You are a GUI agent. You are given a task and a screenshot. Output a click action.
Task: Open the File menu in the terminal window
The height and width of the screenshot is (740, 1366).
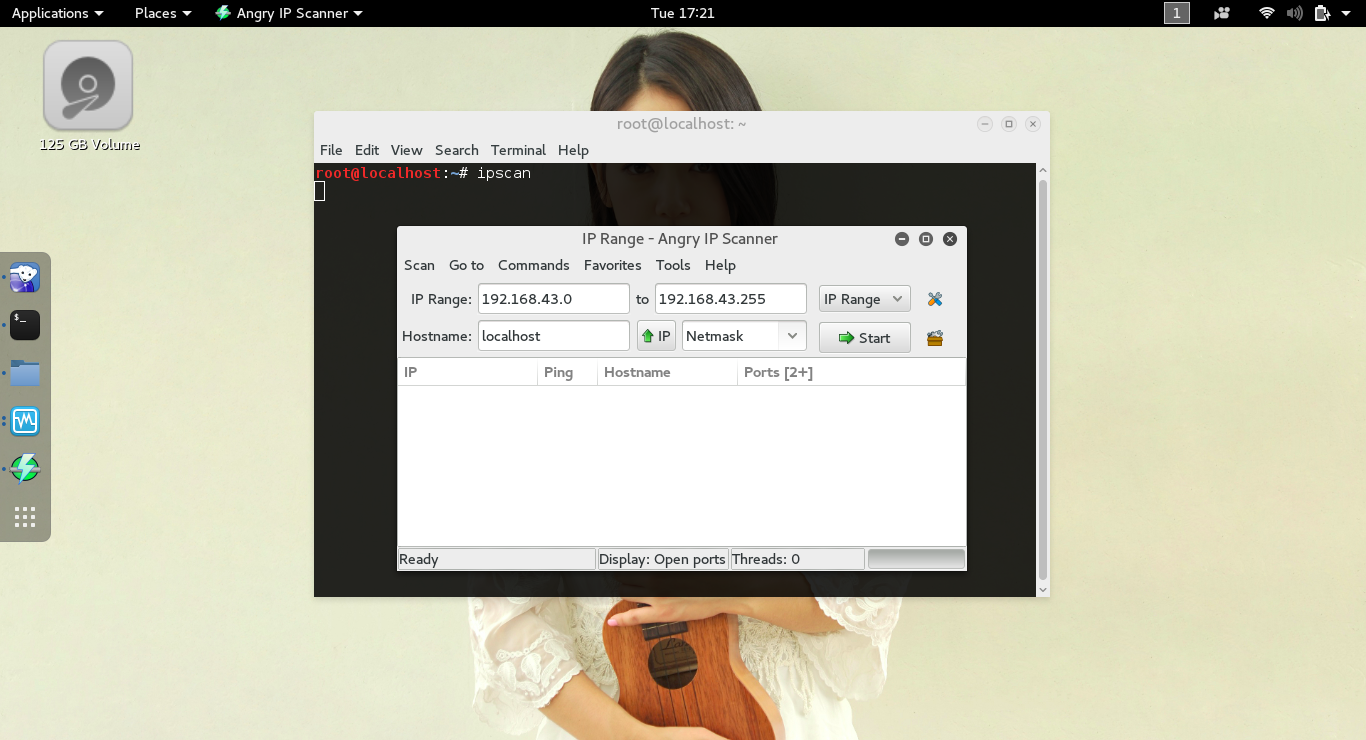(x=331, y=150)
